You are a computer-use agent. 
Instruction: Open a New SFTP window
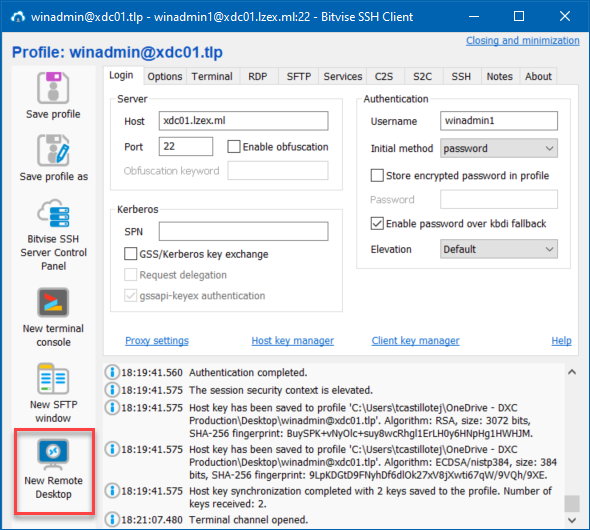[53, 378]
